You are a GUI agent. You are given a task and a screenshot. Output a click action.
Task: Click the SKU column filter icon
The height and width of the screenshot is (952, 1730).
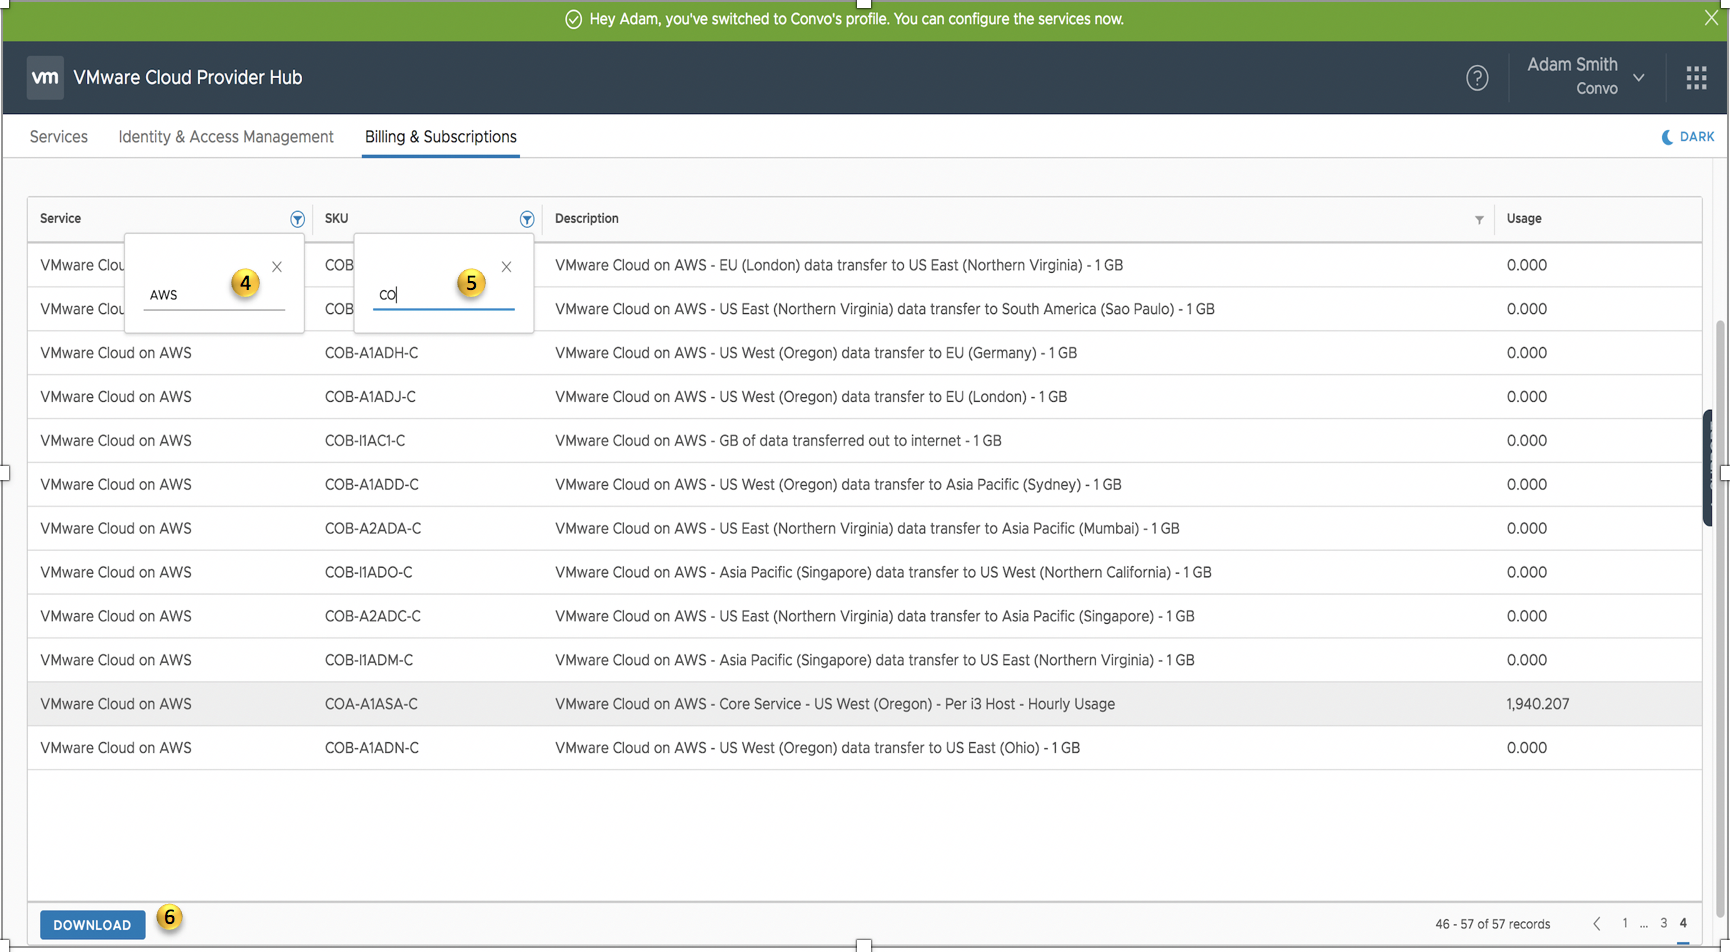pyautogui.click(x=527, y=219)
